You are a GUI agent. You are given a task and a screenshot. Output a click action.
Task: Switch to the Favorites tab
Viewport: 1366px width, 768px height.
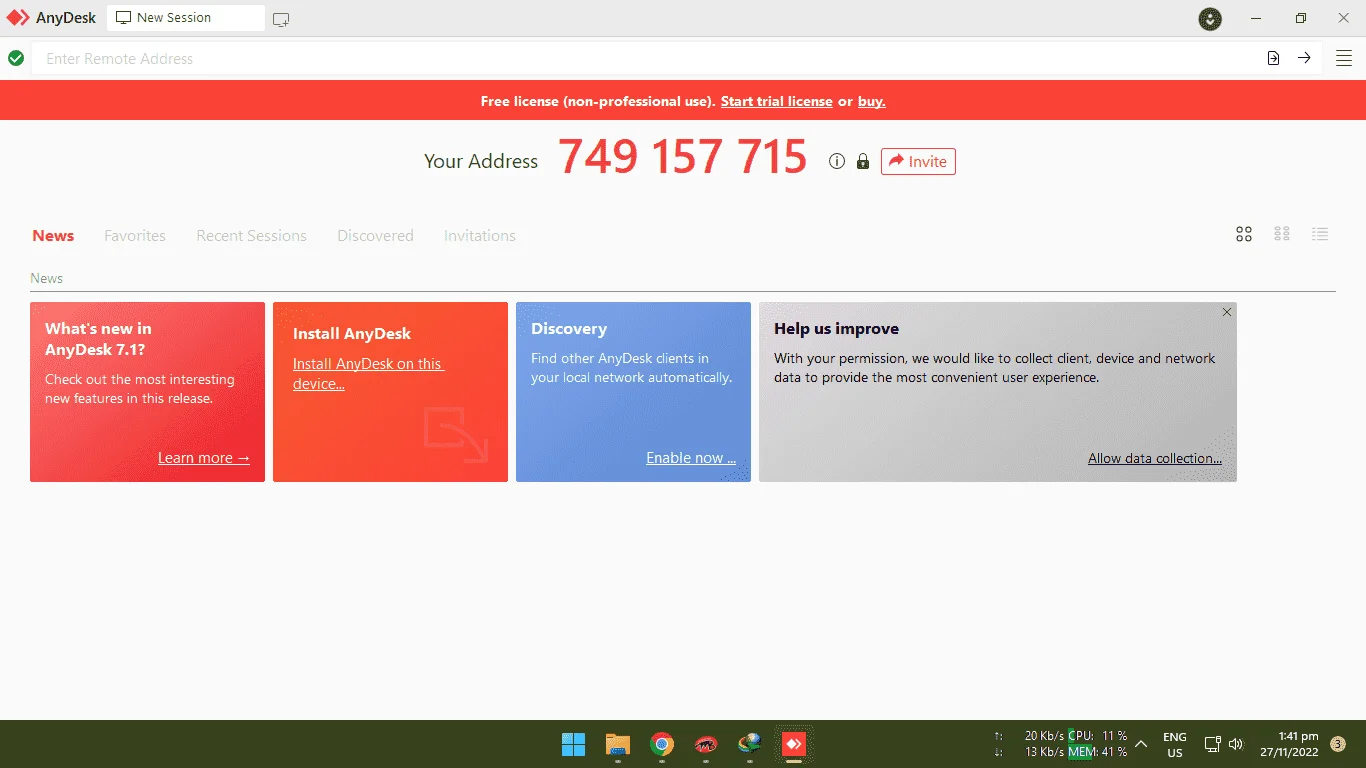[x=135, y=236]
